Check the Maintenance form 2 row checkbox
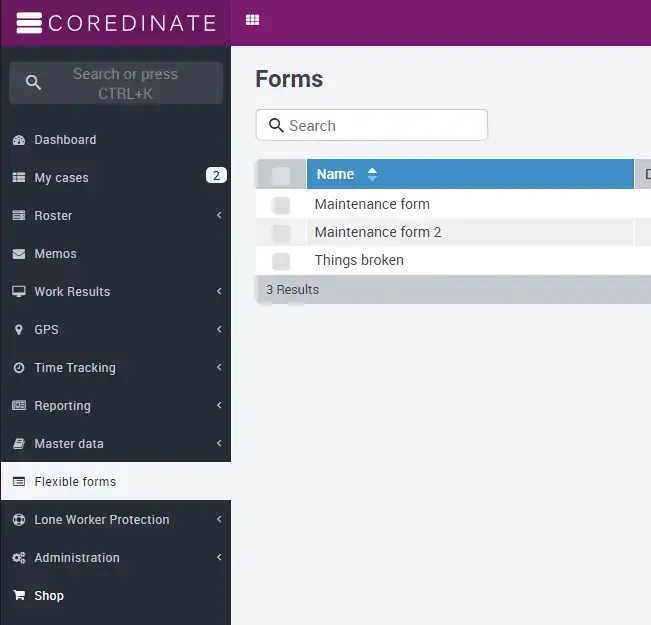 [281, 233]
